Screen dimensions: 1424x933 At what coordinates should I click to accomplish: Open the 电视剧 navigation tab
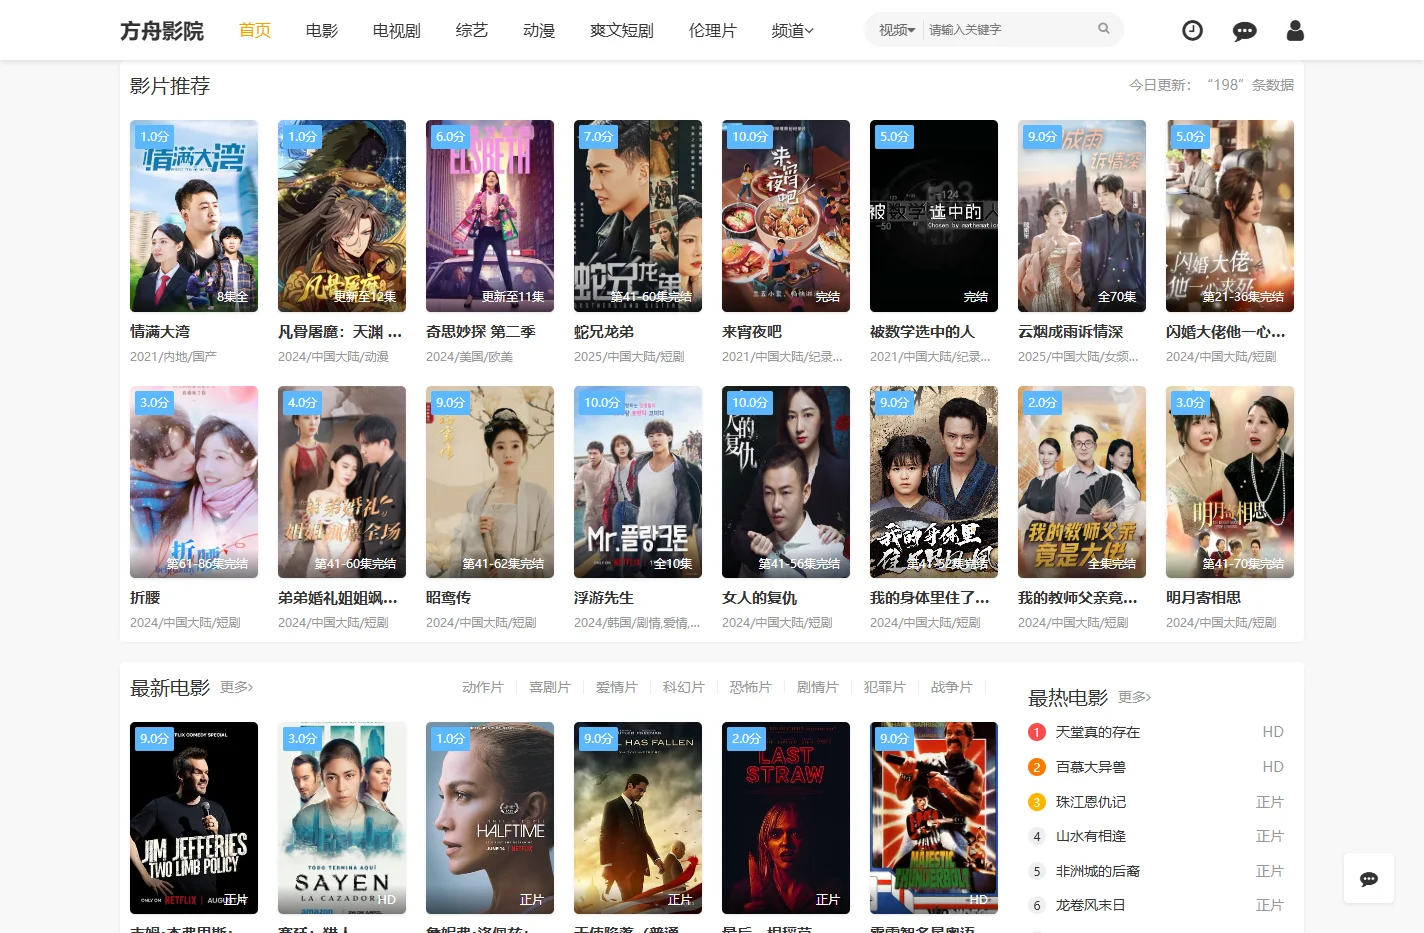coord(397,31)
